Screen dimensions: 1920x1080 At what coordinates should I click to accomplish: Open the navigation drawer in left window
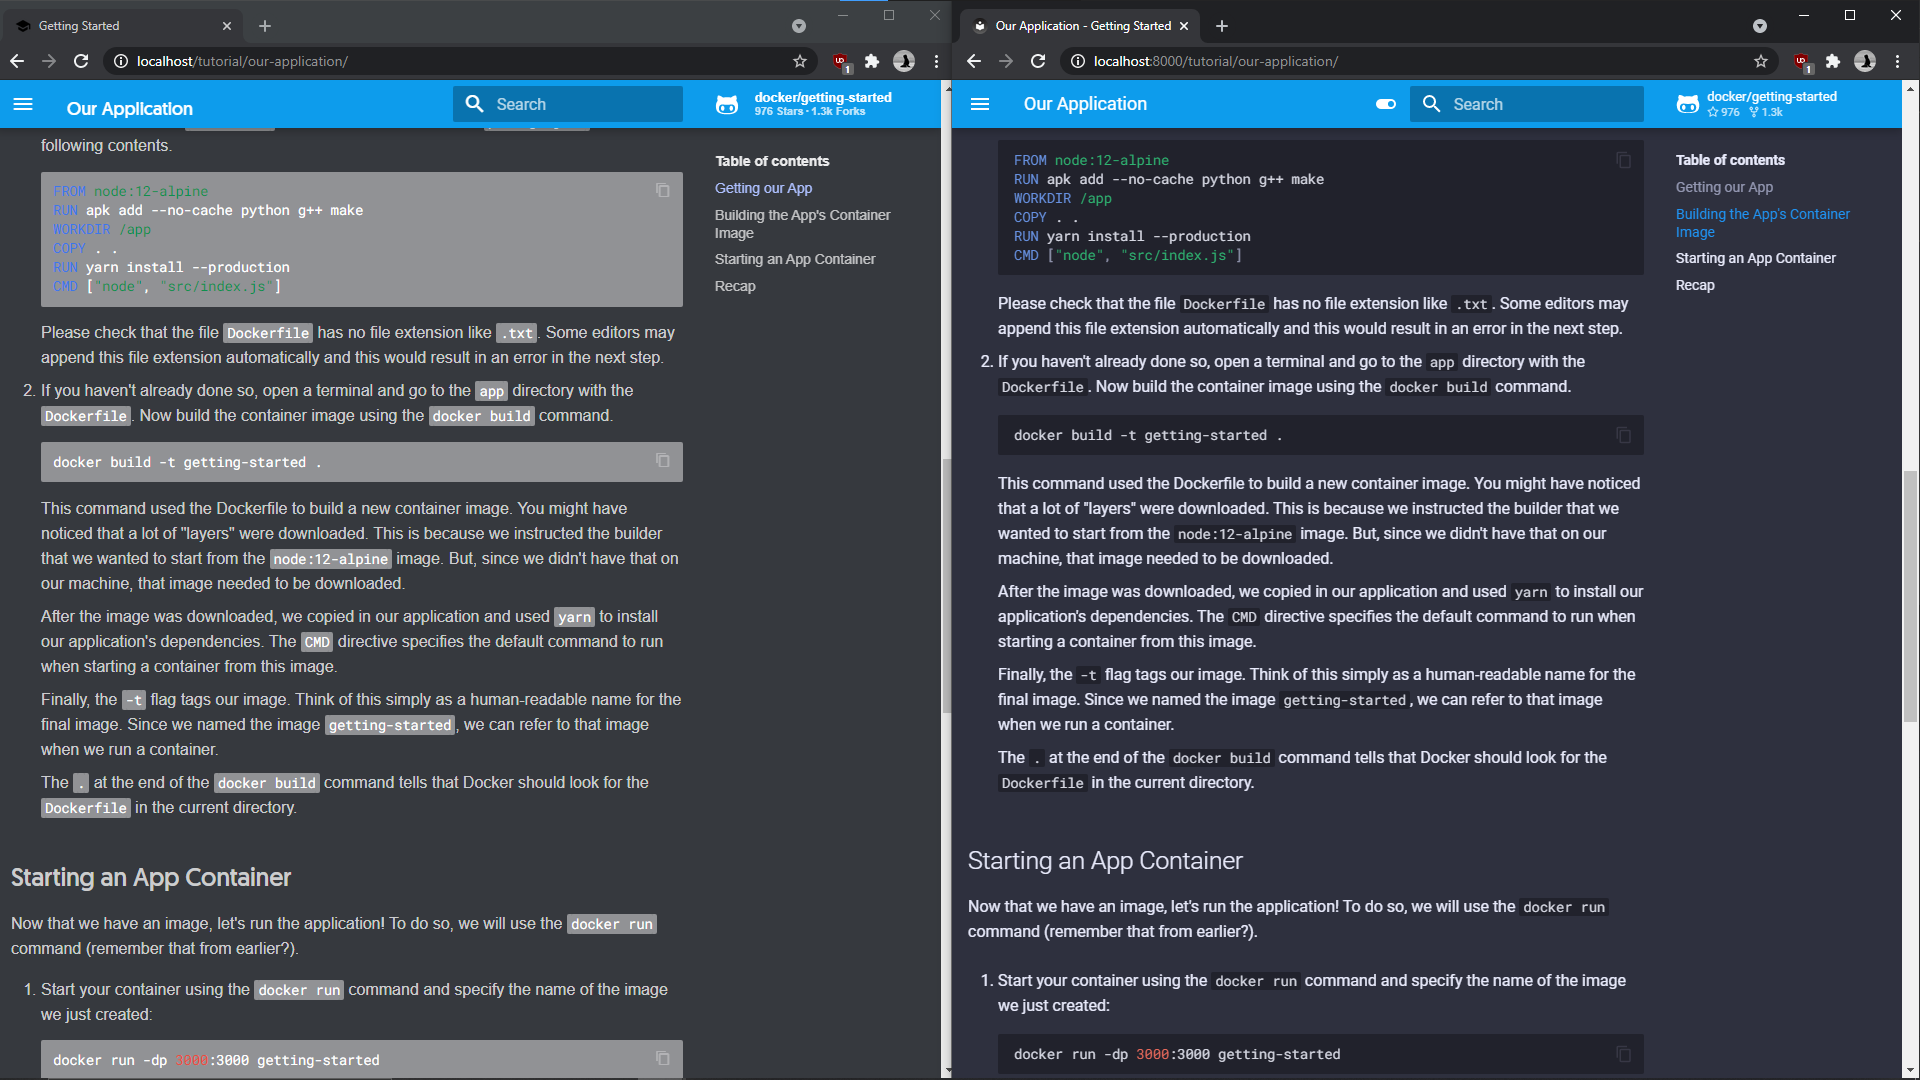[x=23, y=104]
